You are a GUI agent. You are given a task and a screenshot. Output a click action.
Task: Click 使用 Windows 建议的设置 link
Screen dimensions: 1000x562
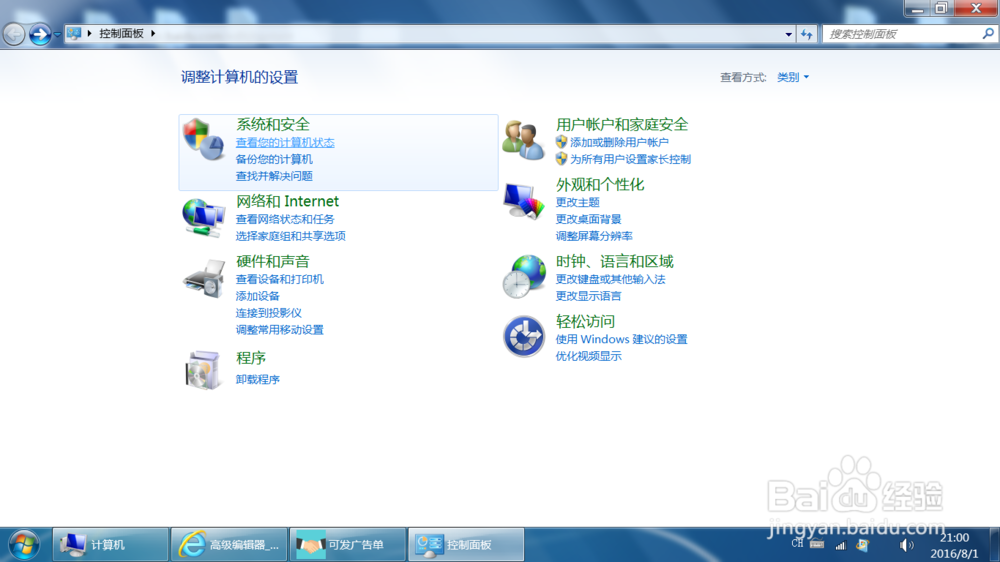point(621,339)
